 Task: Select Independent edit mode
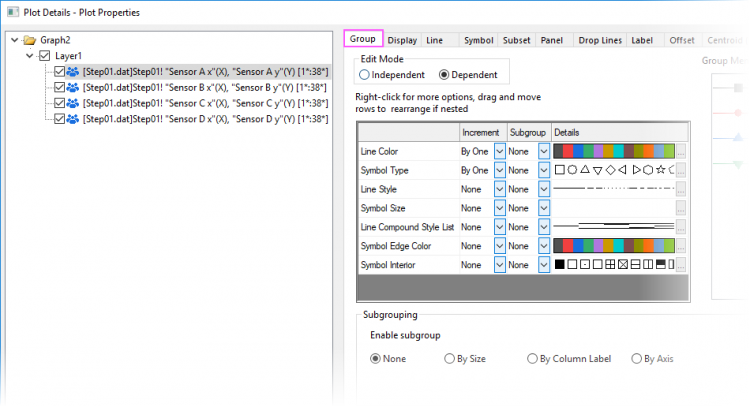(364, 75)
